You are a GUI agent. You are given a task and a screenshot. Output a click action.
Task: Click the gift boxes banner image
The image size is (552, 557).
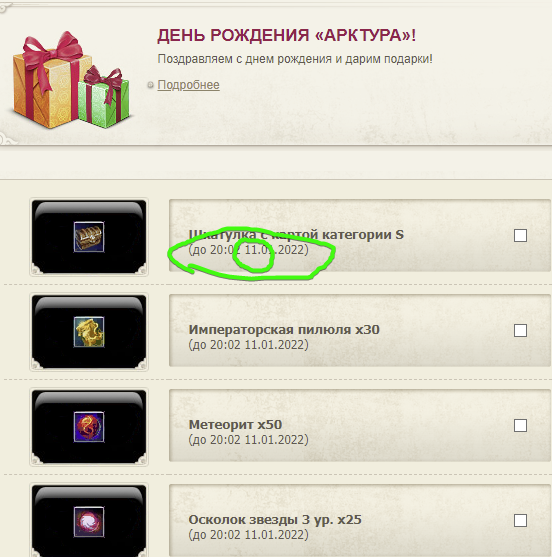tap(71, 80)
